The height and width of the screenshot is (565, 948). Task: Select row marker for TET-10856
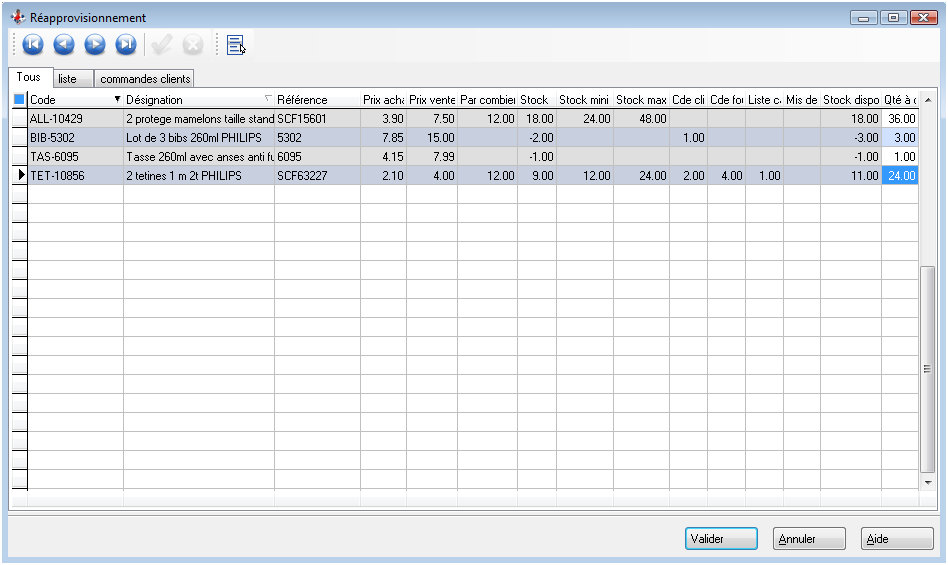pos(19,175)
